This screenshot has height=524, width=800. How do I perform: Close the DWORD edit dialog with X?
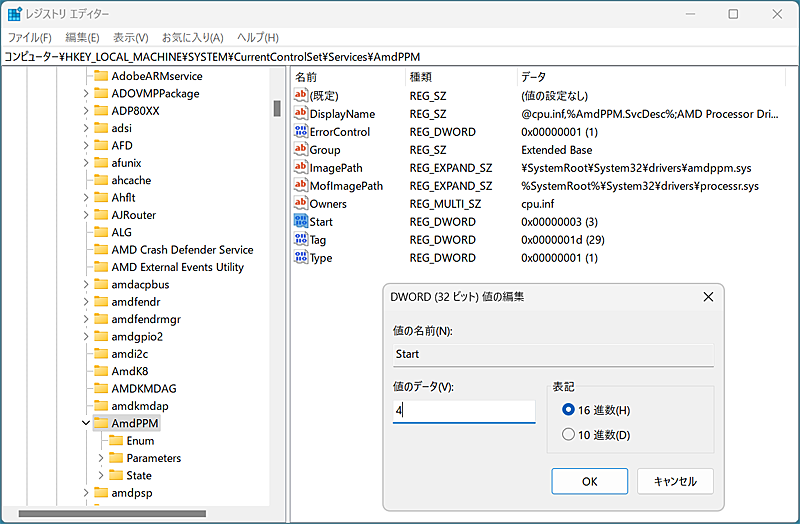tap(708, 296)
